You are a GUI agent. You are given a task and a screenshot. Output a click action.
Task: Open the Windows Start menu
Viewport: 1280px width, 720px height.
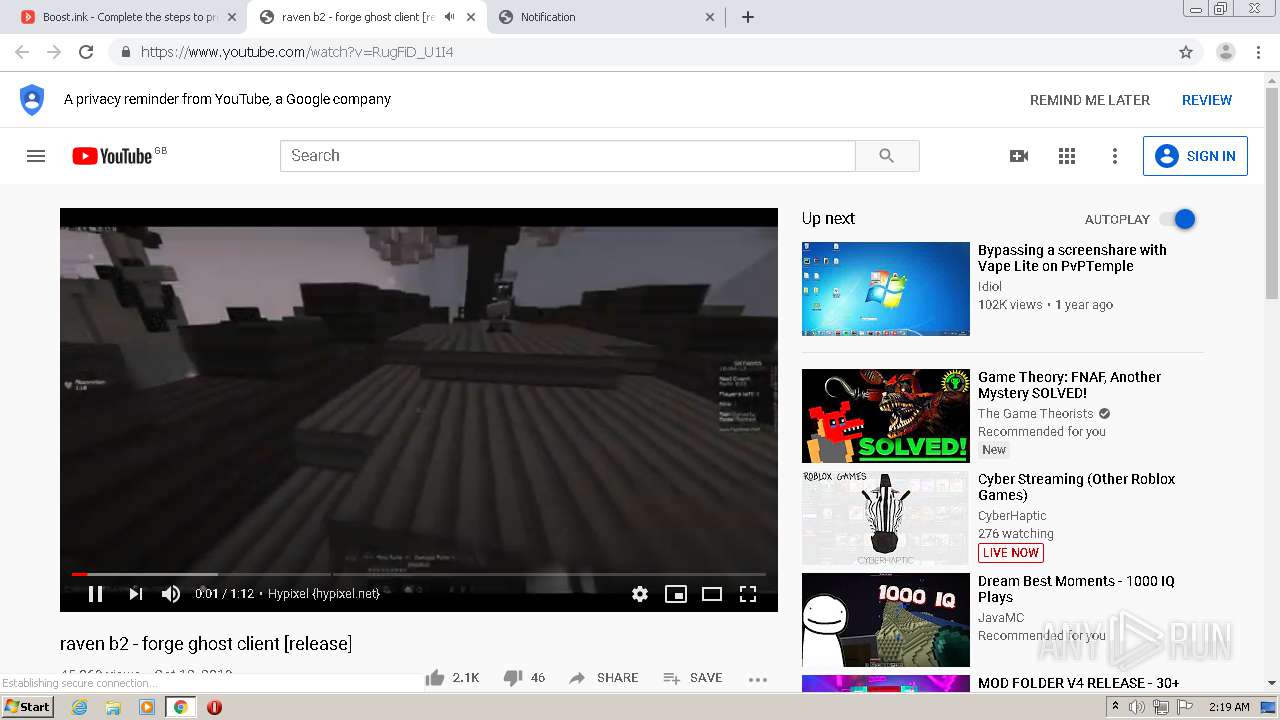pyautogui.click(x=28, y=707)
